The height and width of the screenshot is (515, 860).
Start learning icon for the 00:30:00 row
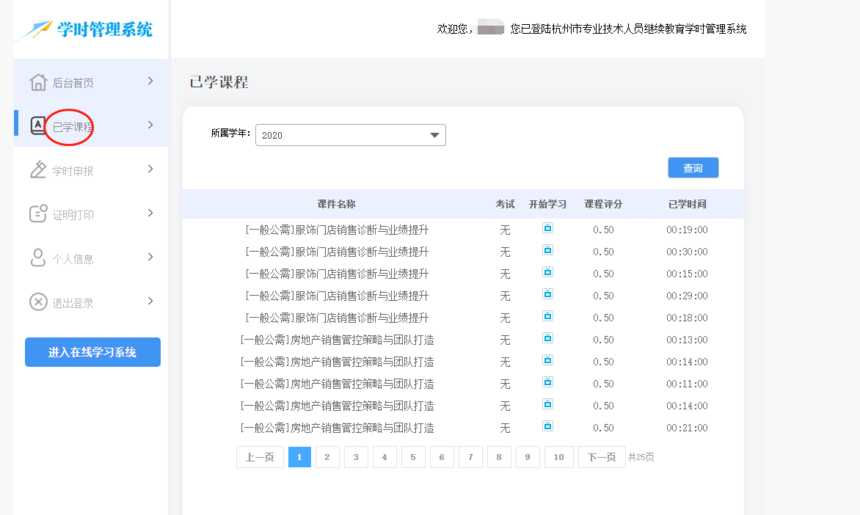click(547, 250)
